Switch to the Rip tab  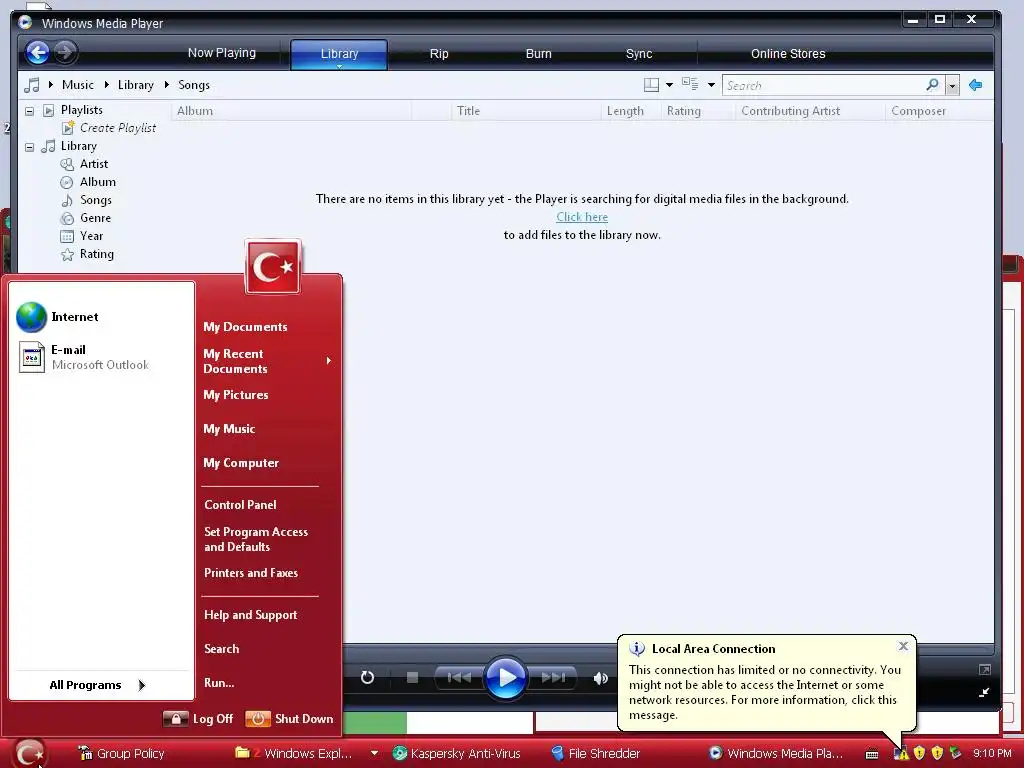439,54
